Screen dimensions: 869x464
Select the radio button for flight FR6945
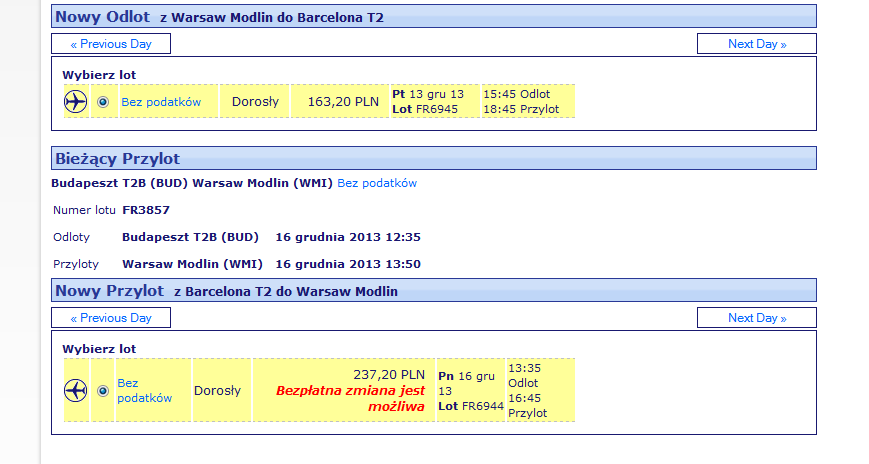[103, 102]
